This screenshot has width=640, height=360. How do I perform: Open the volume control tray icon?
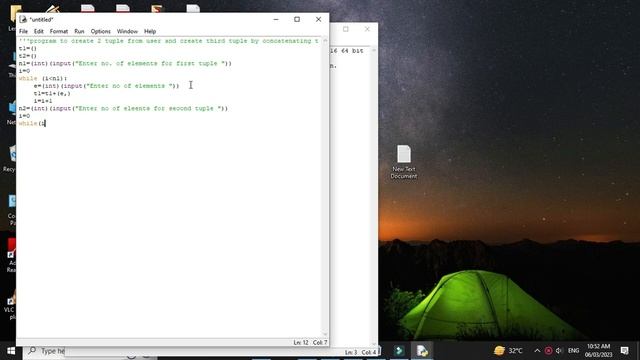pos(559,351)
